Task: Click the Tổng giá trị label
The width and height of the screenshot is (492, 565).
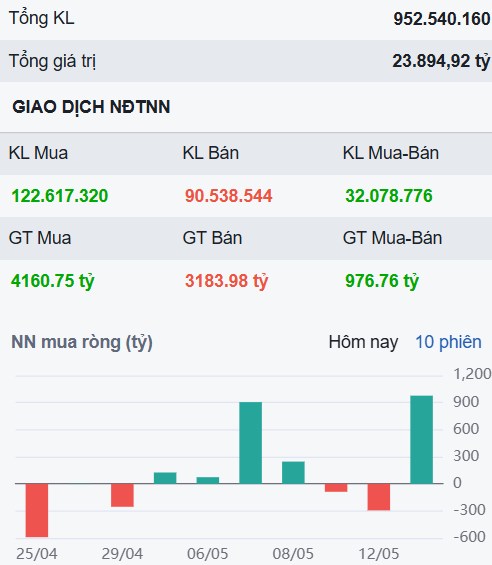Action: 52,61
